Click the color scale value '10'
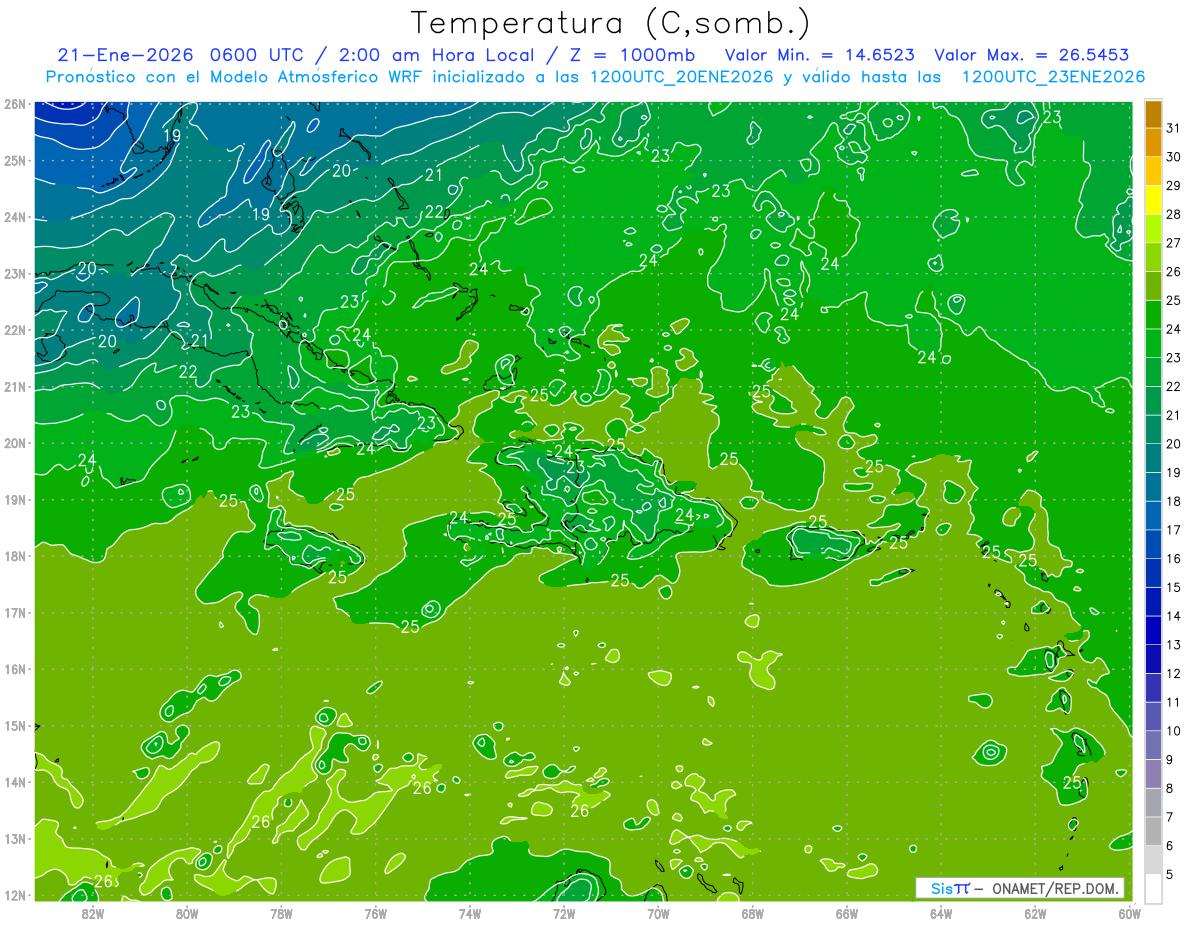The image size is (1200, 927). pyautogui.click(x=1173, y=731)
